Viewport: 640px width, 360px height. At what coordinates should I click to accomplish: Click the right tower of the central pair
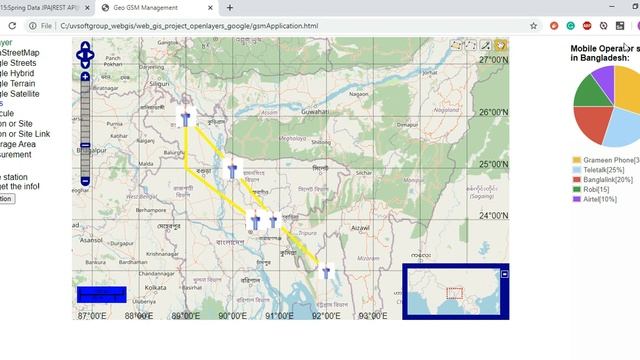[x=273, y=222]
